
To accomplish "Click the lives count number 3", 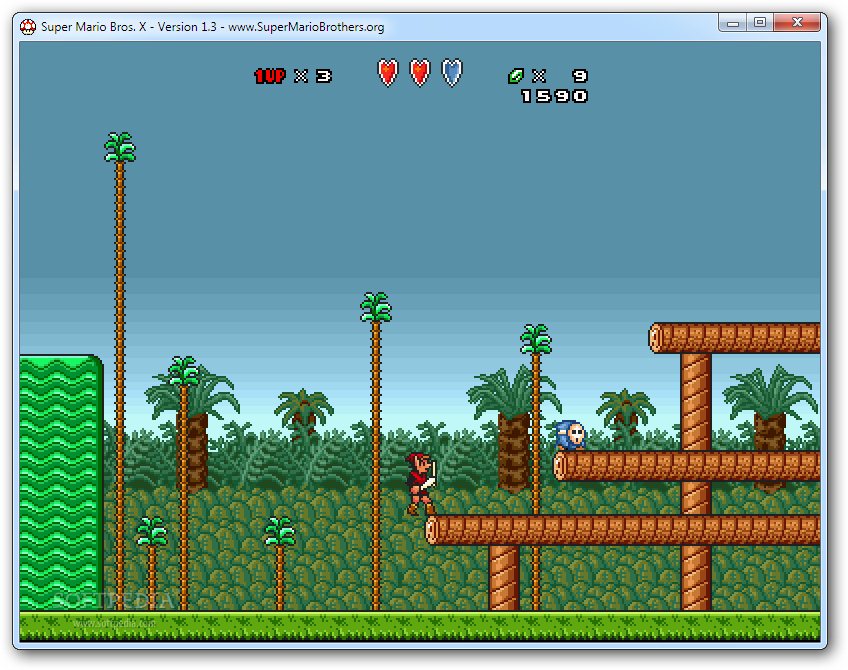I will (x=324, y=76).
